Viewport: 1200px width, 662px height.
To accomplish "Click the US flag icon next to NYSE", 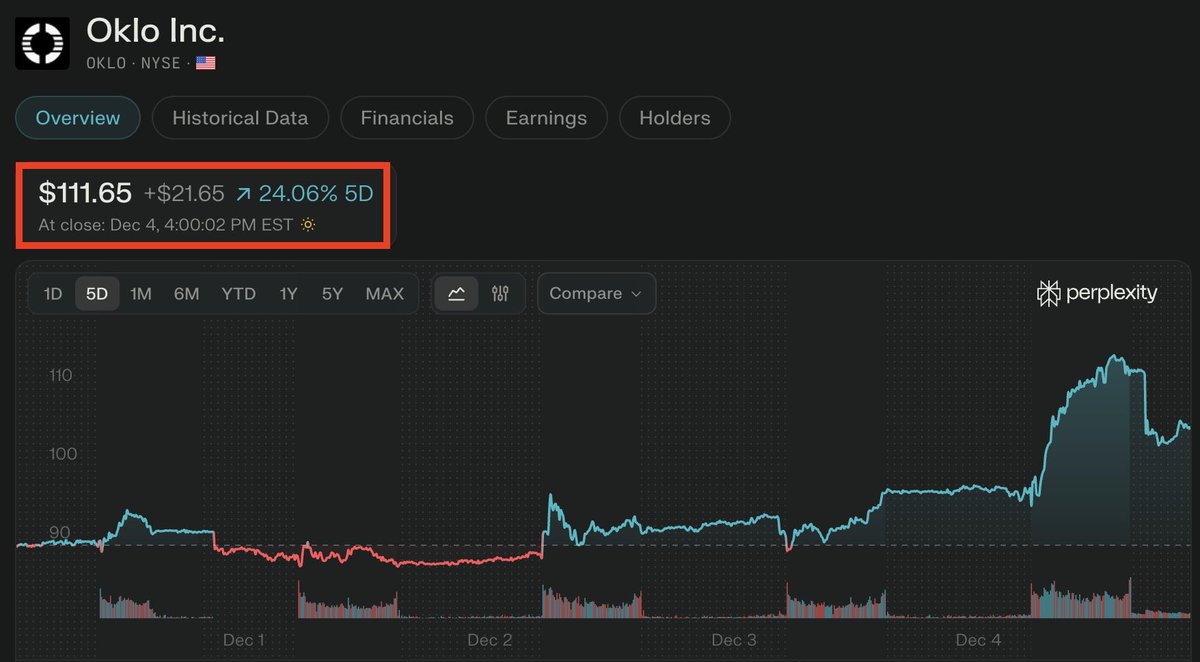I will coord(206,63).
